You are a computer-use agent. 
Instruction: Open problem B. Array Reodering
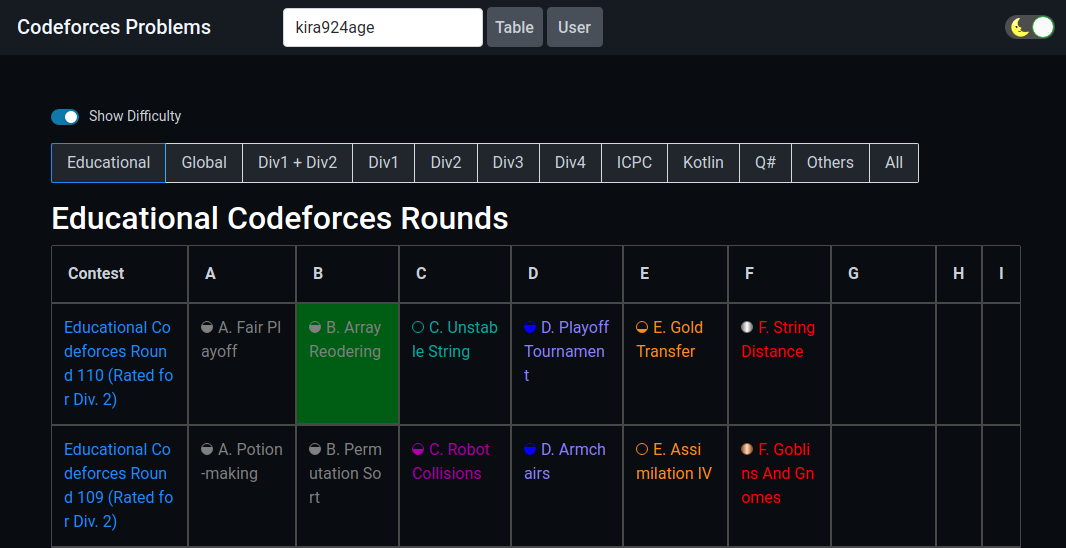pos(345,339)
